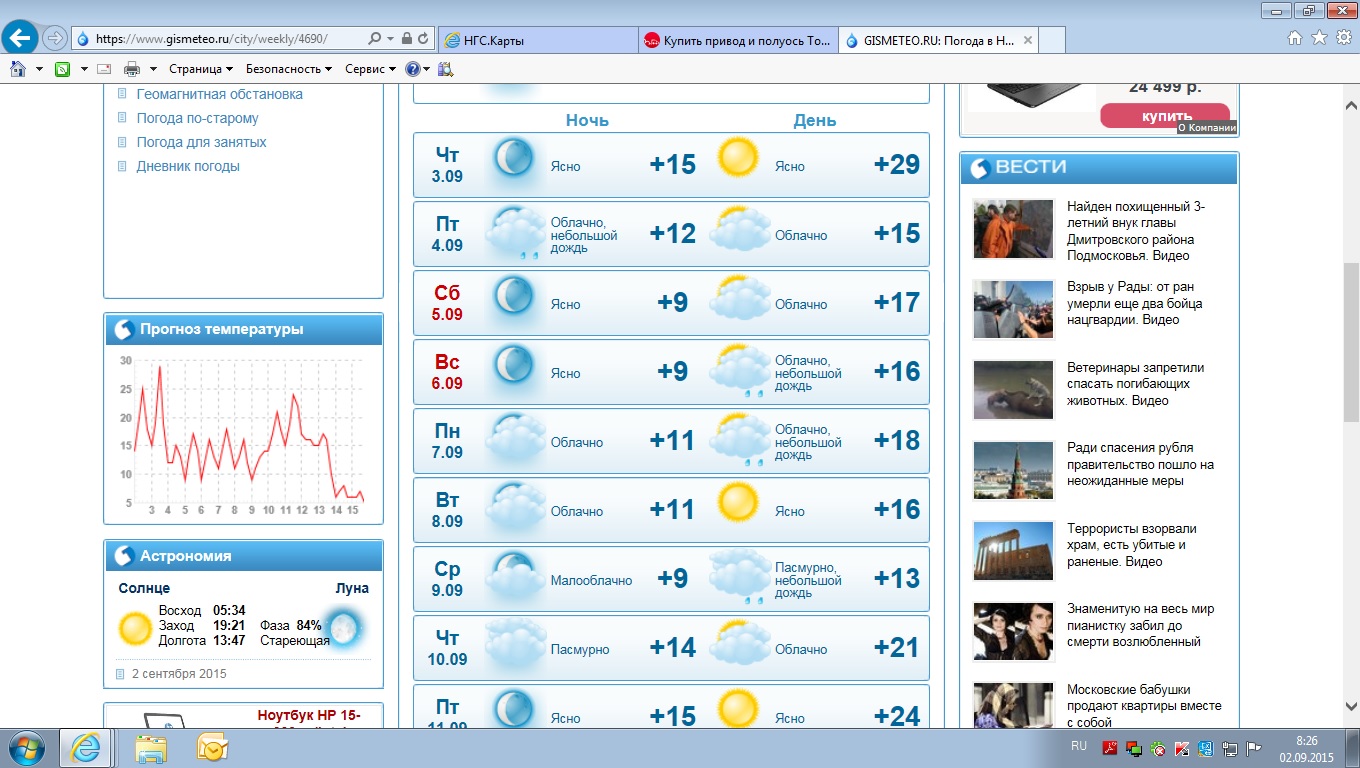Screen dimensions: 1360x768
Task: Open the Безопасность dropdown menu
Action: (x=289, y=69)
